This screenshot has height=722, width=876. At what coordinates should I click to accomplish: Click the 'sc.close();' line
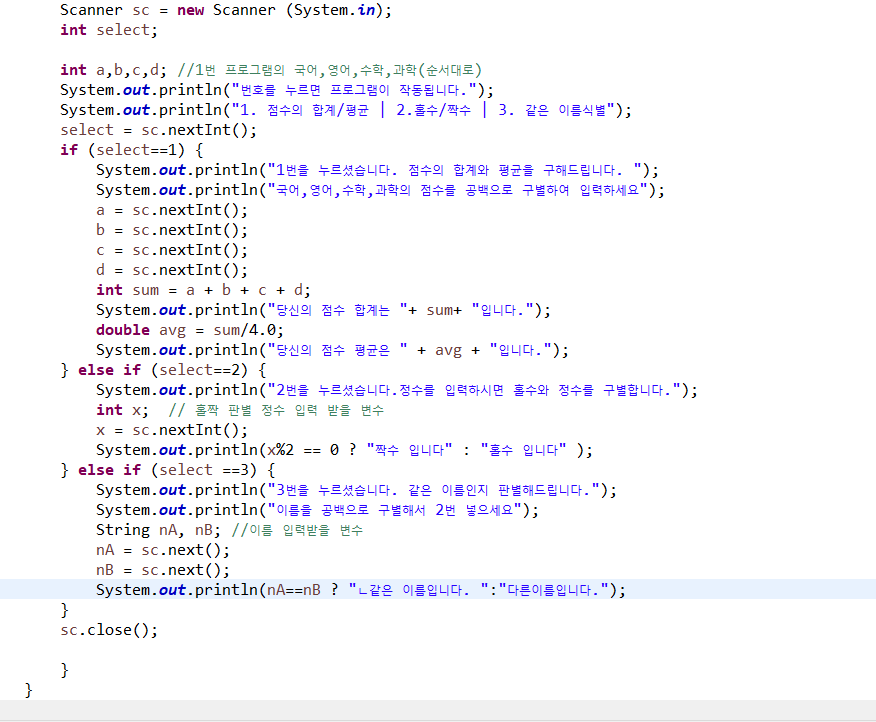109,630
